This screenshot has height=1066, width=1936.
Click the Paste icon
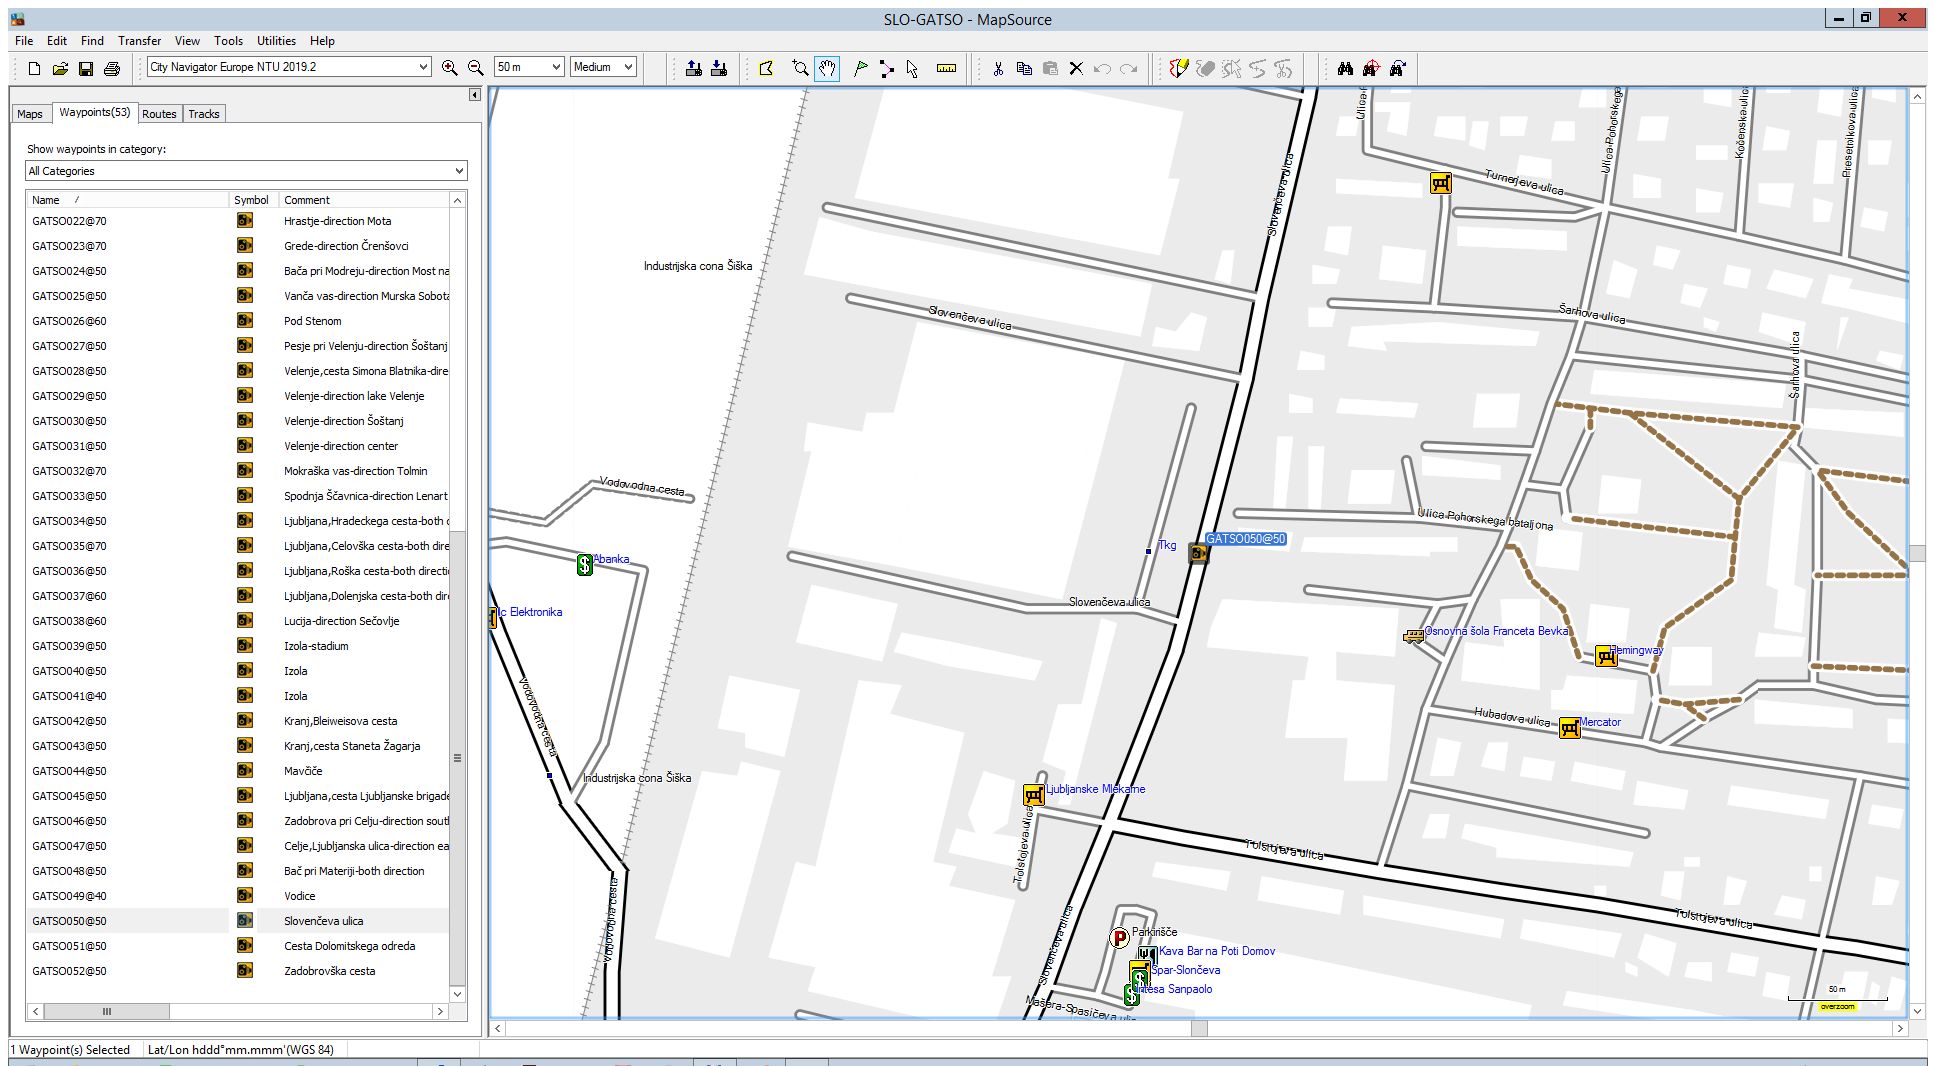coord(1050,68)
